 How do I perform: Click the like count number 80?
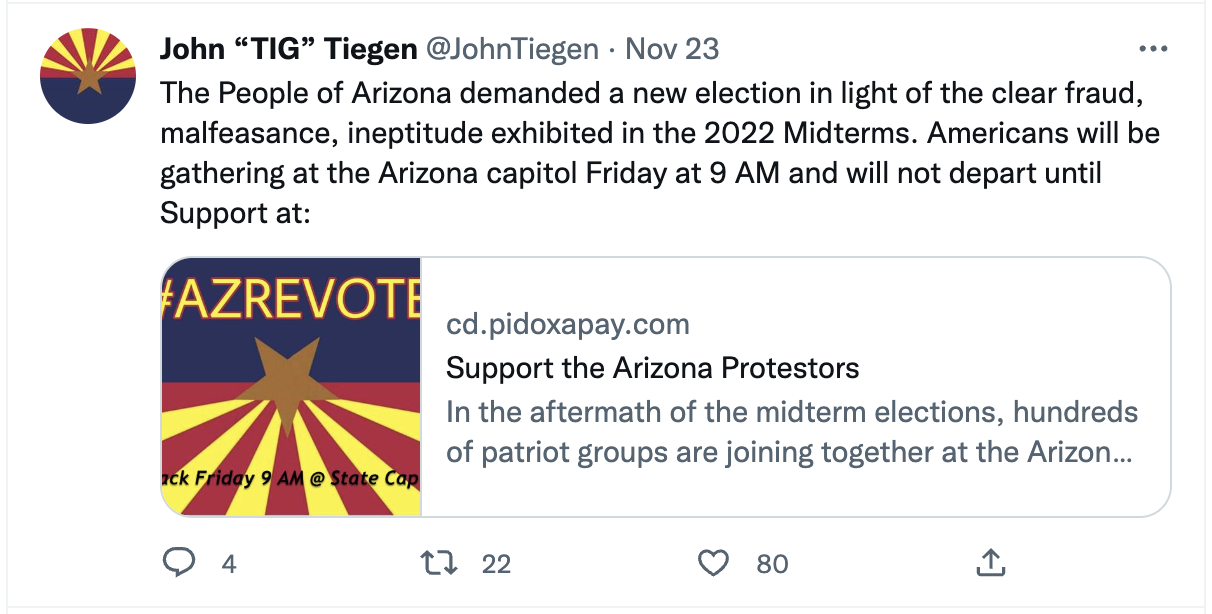(x=772, y=564)
